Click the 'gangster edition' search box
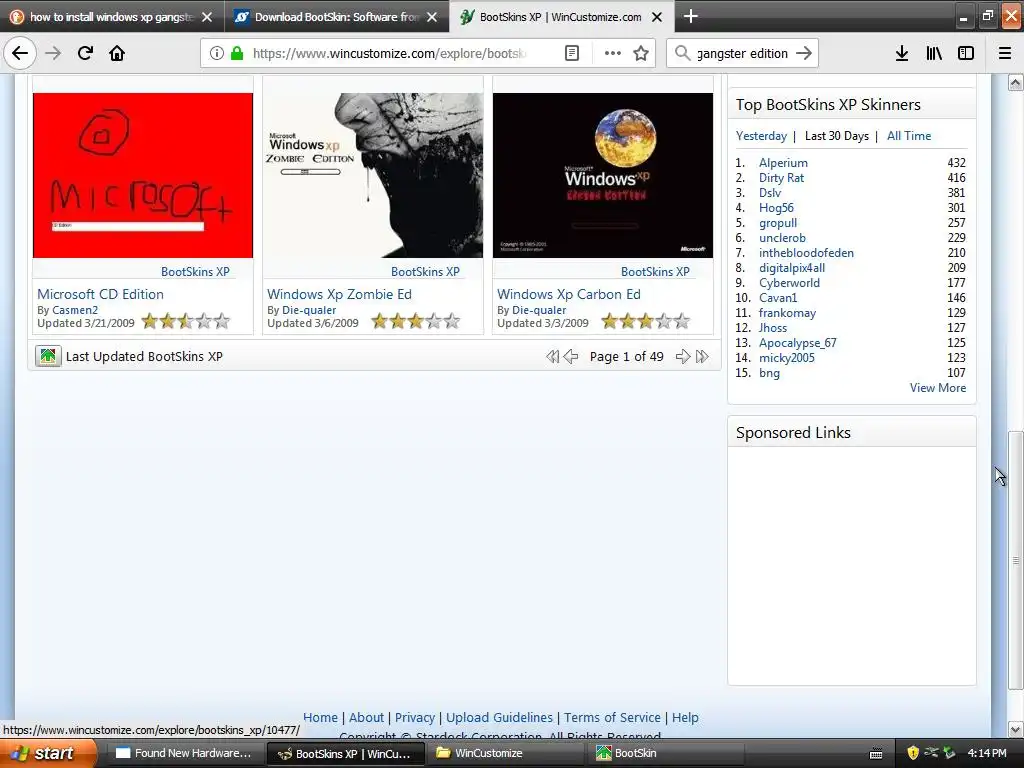This screenshot has height=768, width=1024. [x=743, y=53]
